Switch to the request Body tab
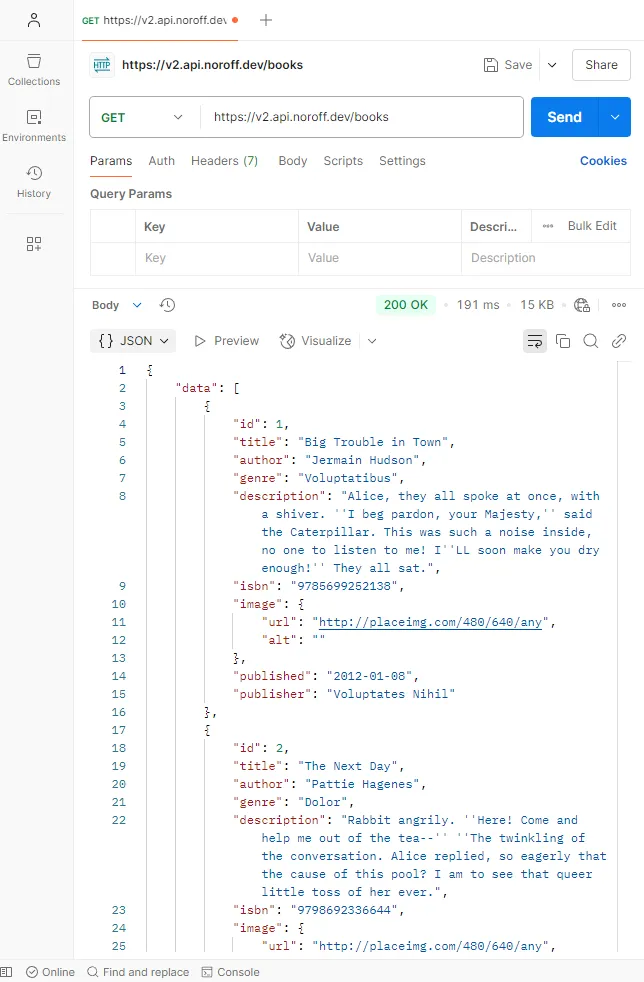 293,161
